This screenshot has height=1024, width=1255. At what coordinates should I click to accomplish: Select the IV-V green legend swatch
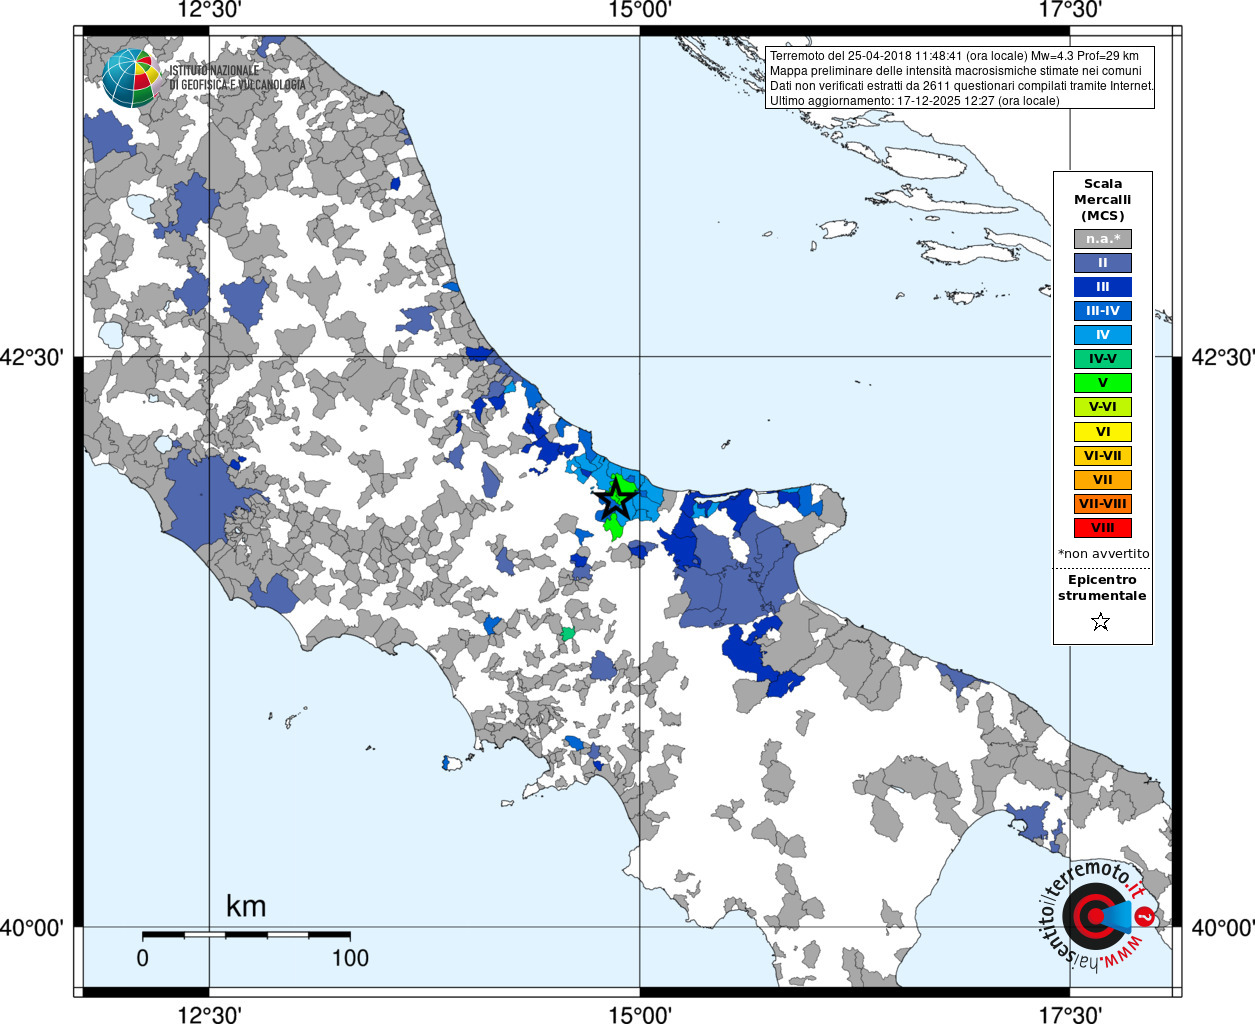[x=1103, y=359]
